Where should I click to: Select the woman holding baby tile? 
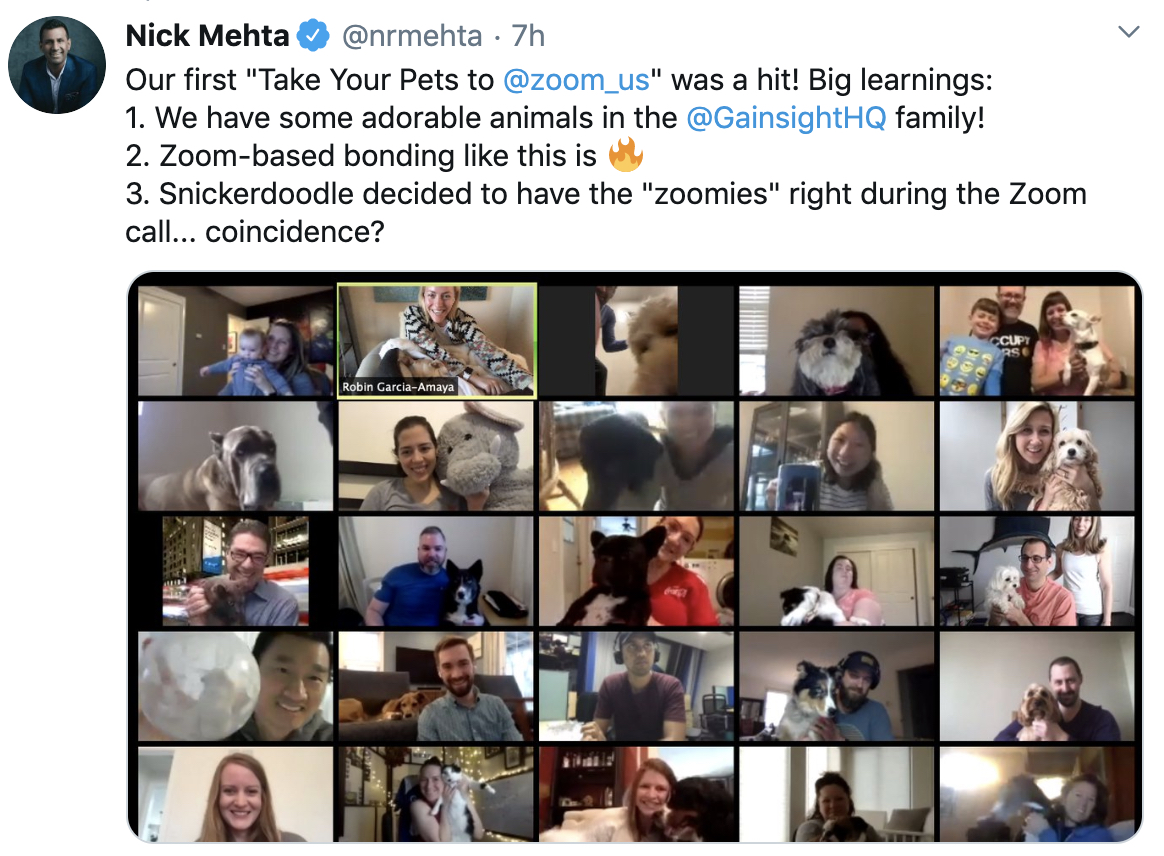[236, 341]
